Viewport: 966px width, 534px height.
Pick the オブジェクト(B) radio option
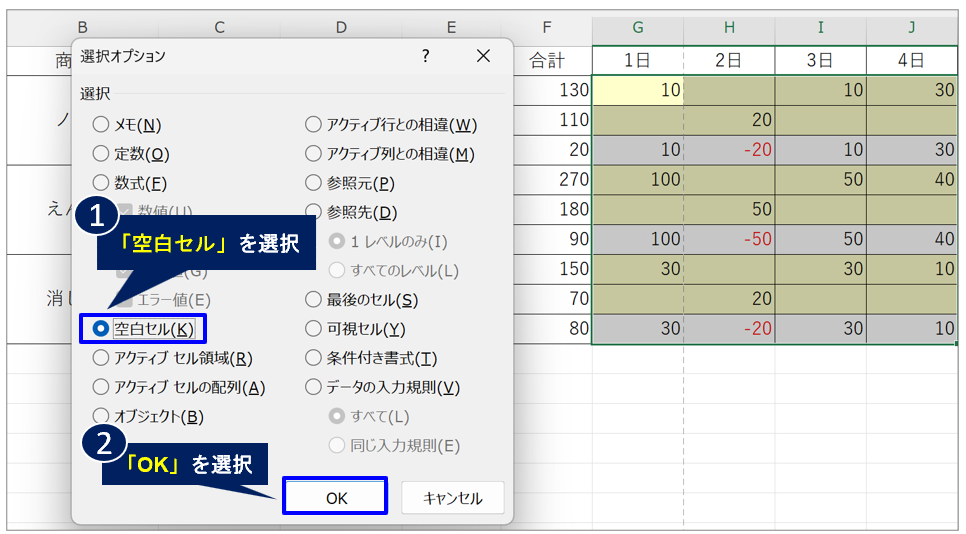coord(101,416)
